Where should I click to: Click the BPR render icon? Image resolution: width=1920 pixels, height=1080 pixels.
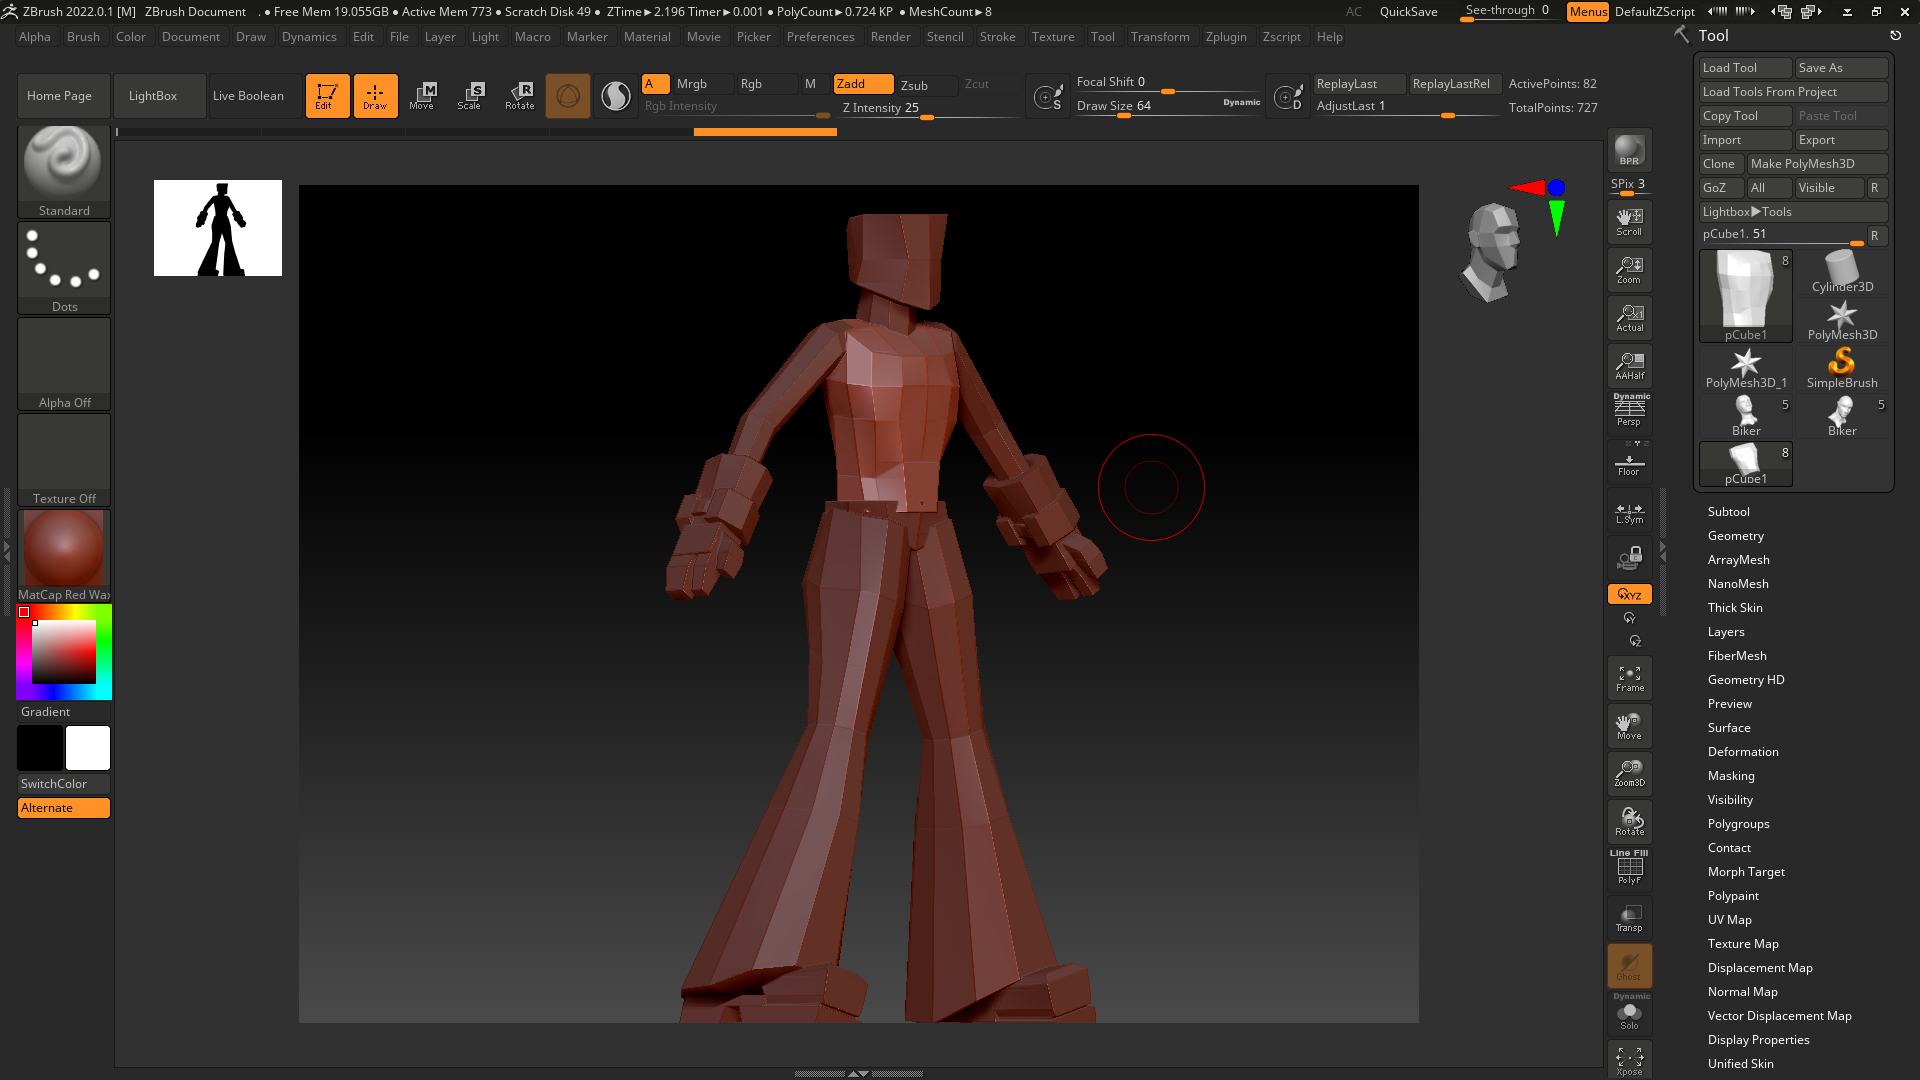pos(1629,150)
